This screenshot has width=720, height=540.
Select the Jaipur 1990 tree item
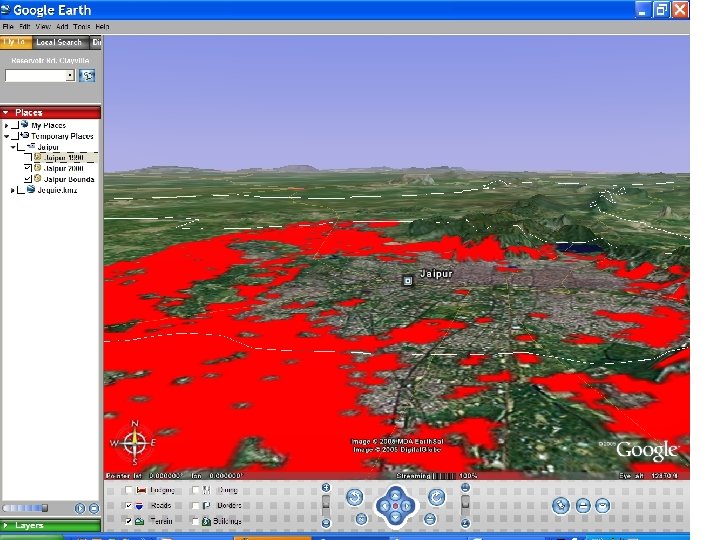[64, 158]
